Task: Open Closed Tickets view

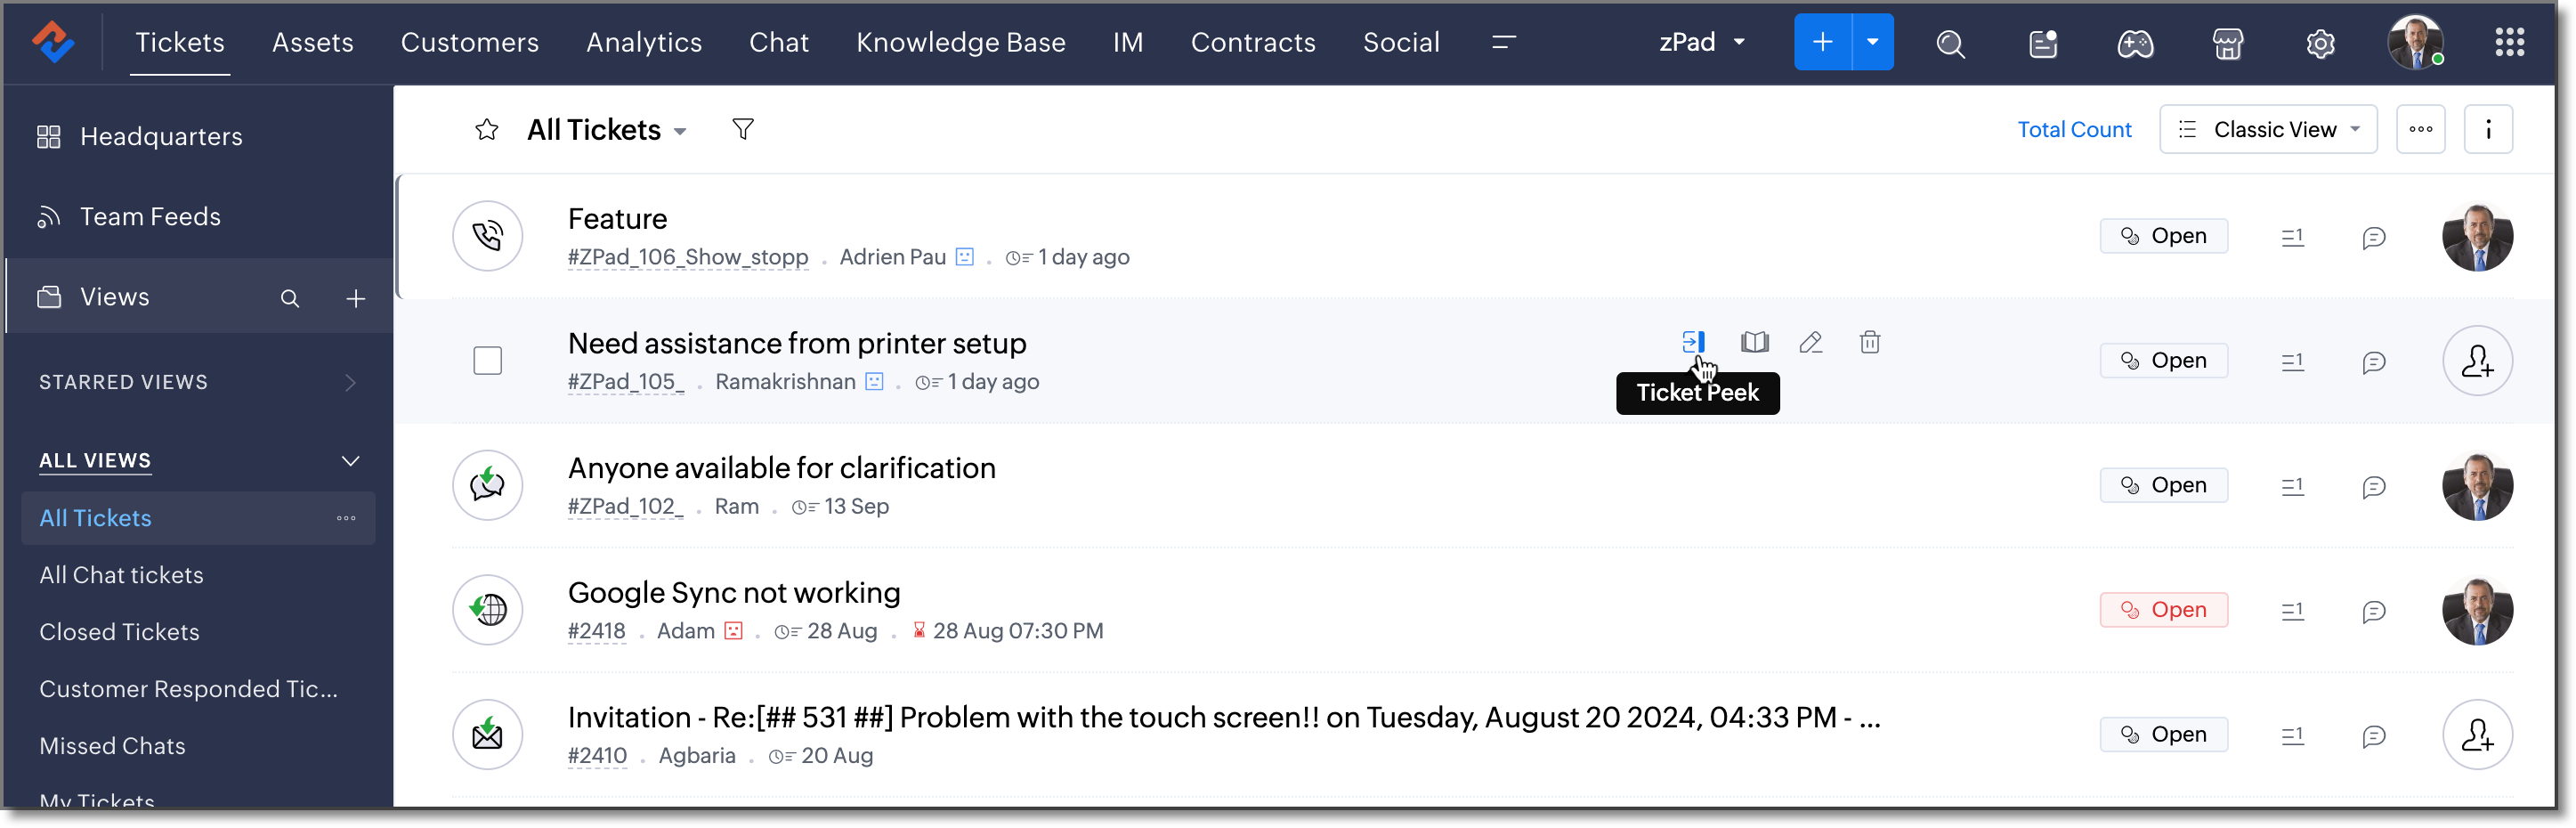Action: click(x=119, y=632)
